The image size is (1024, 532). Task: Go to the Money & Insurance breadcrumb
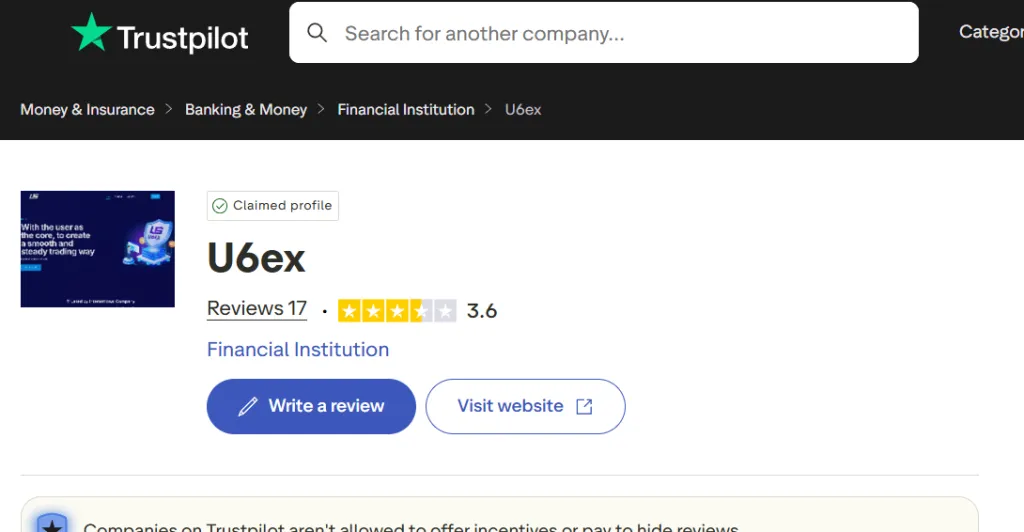88,109
